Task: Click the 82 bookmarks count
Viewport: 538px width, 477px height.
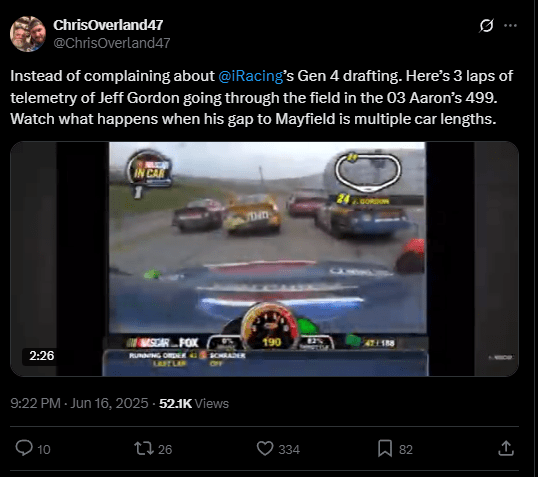Action: 406,450
